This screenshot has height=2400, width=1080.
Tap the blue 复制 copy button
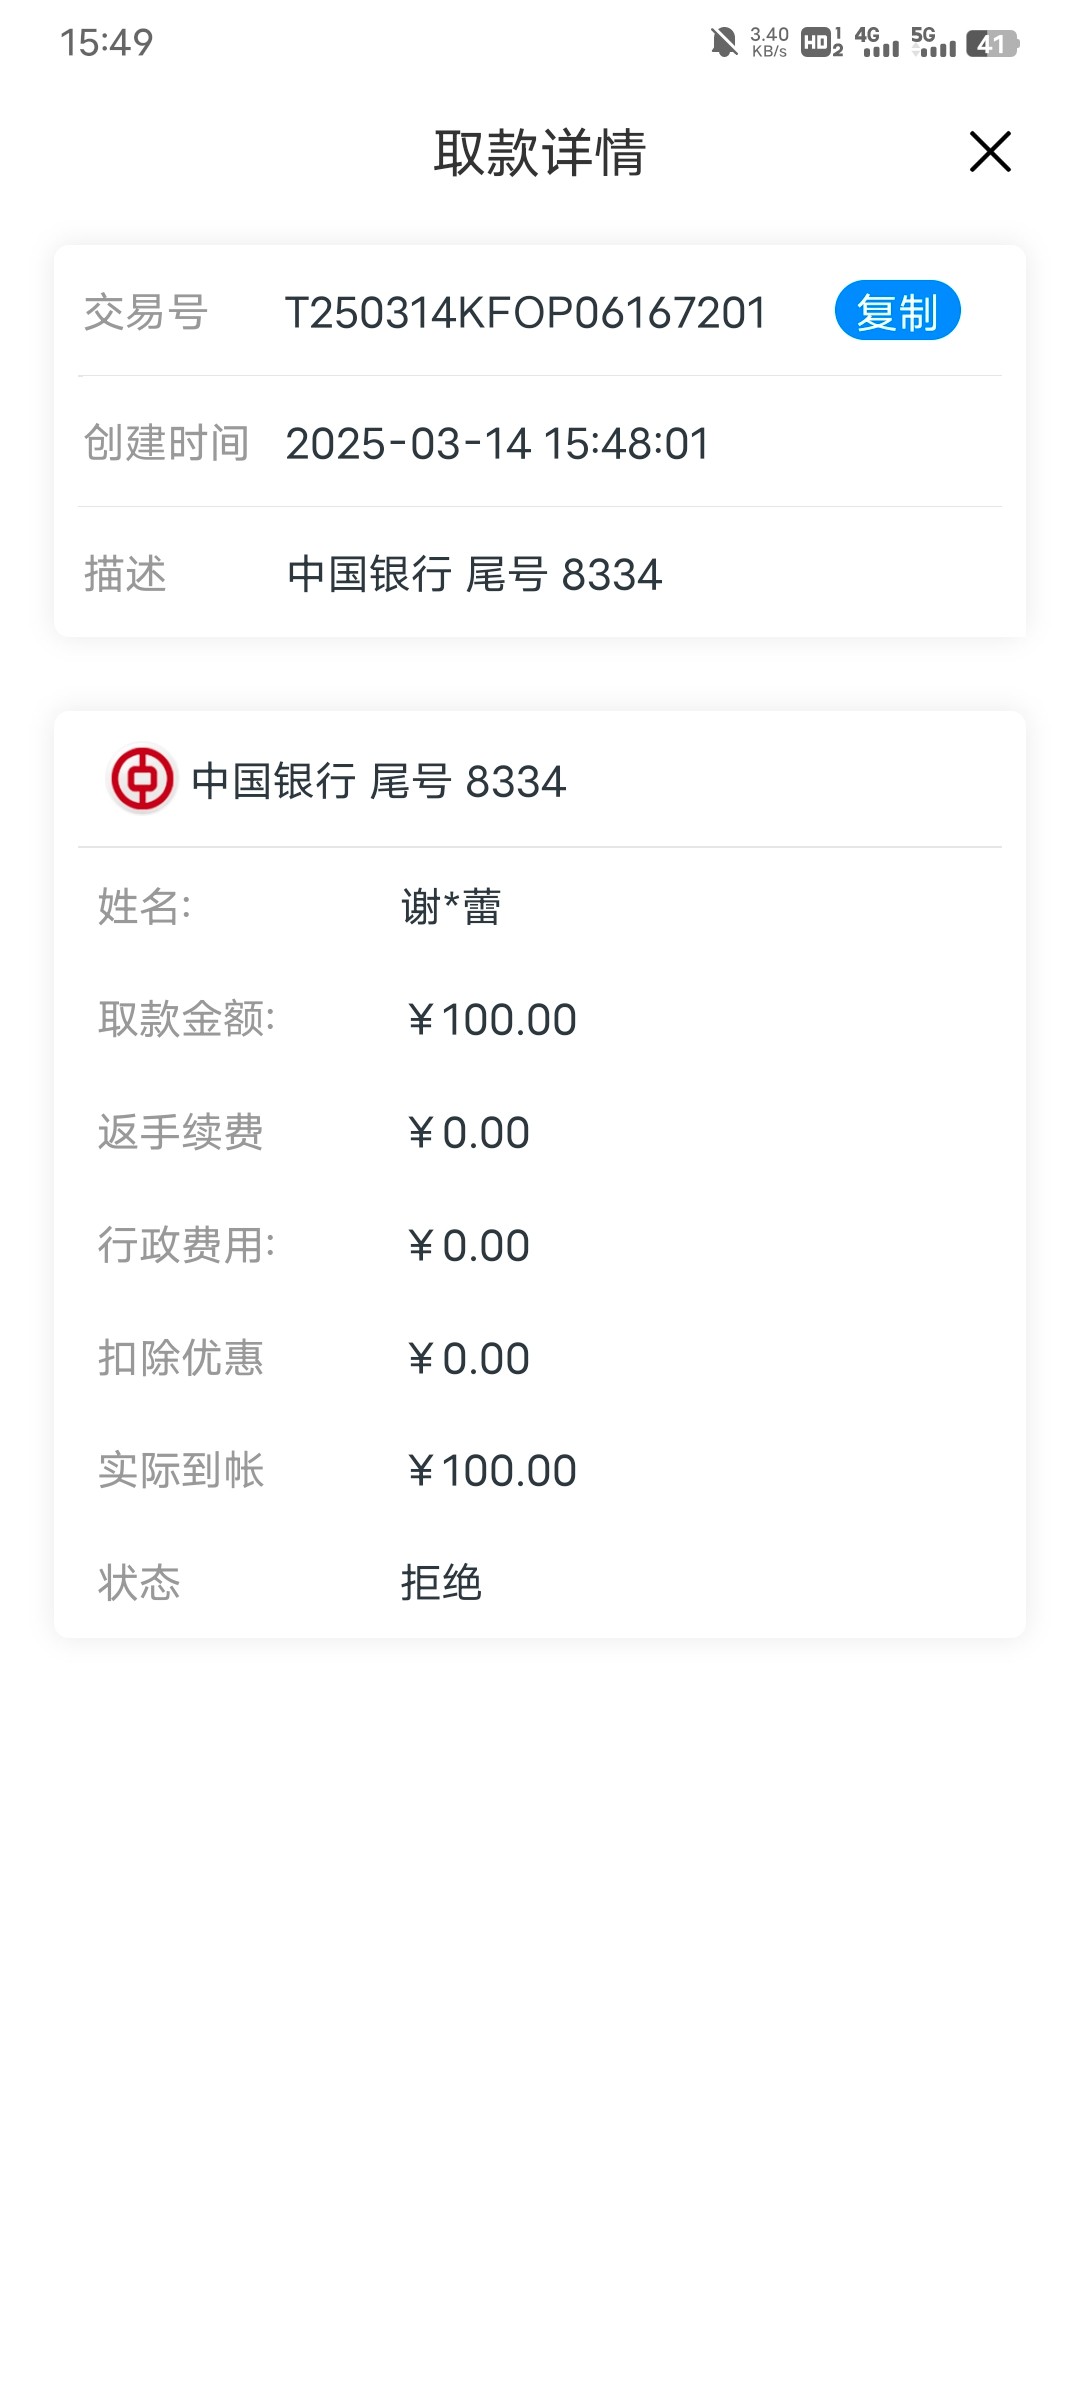coord(897,311)
